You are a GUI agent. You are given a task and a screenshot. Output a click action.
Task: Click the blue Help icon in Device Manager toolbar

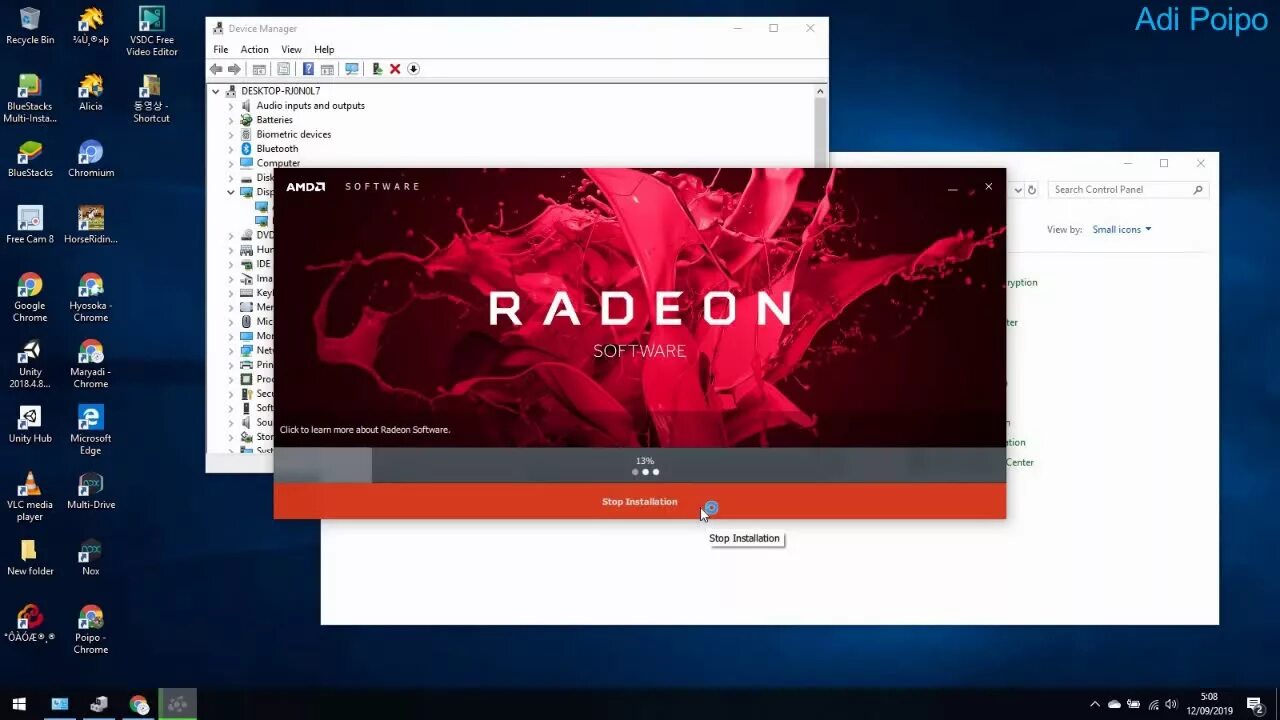point(308,69)
